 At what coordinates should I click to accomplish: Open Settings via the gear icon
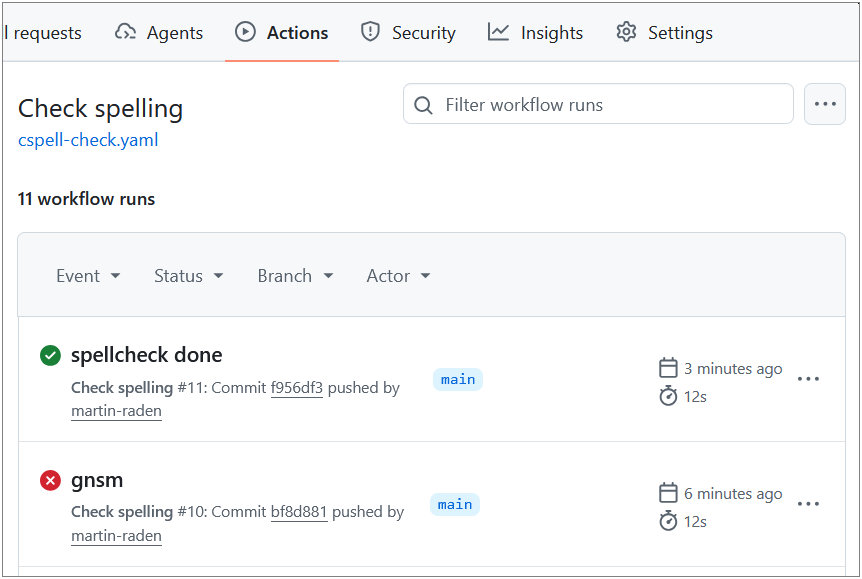[626, 32]
